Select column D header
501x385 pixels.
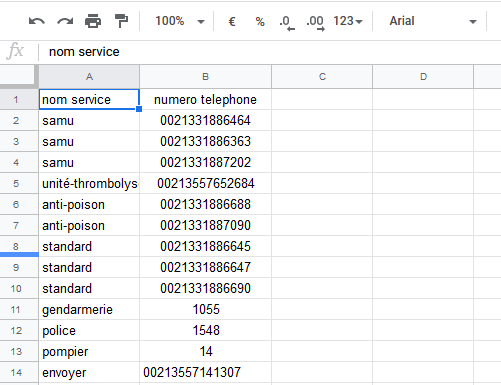coord(423,77)
